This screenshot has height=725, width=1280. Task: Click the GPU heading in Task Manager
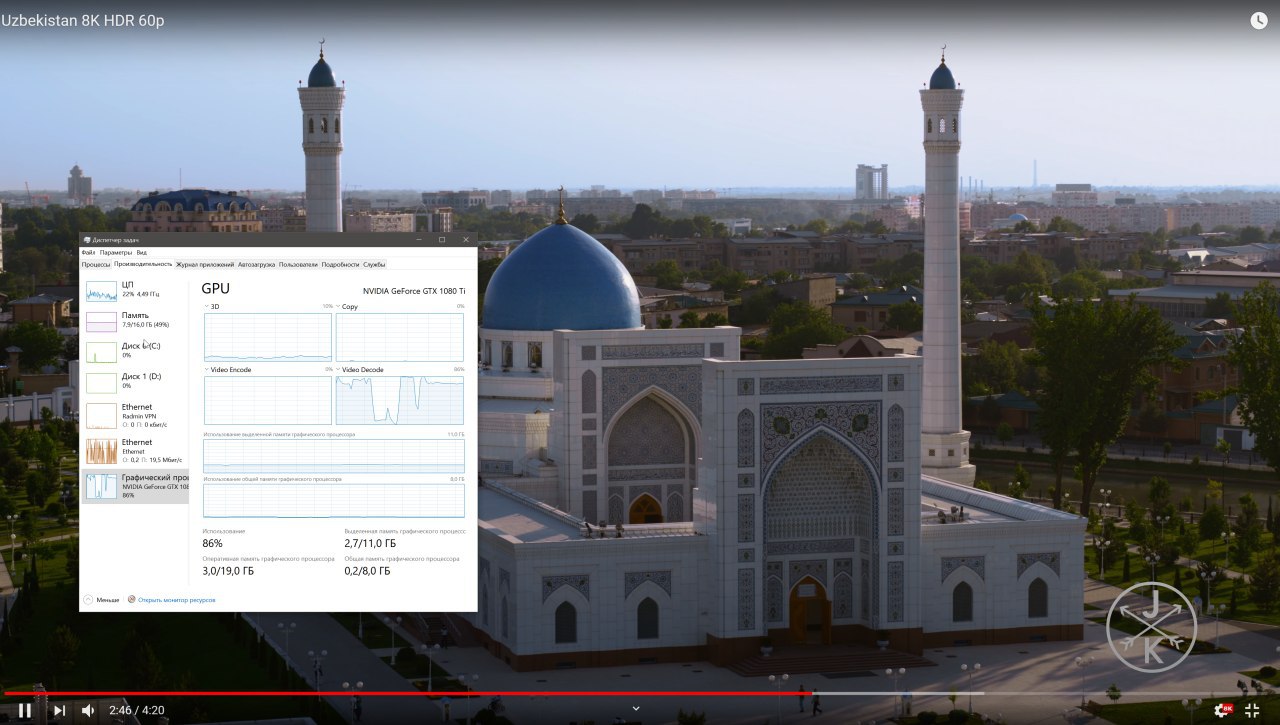pos(216,289)
